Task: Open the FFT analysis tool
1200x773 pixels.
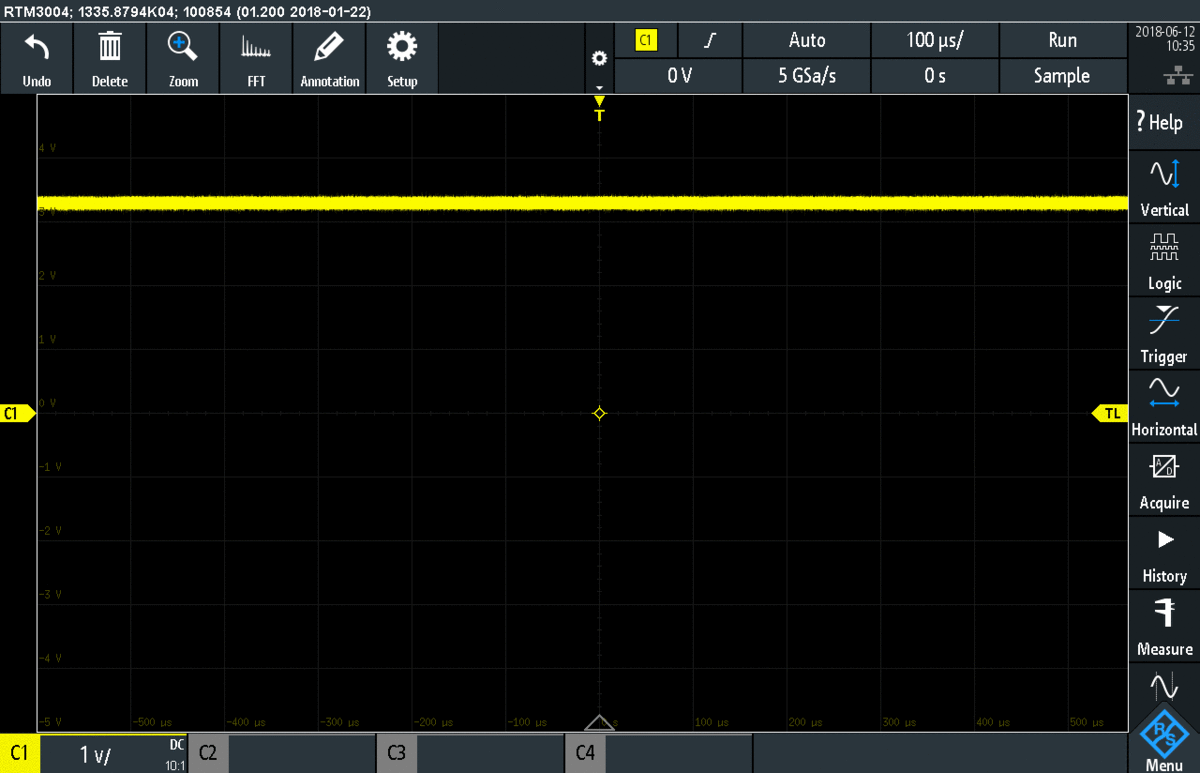Action: (255, 57)
